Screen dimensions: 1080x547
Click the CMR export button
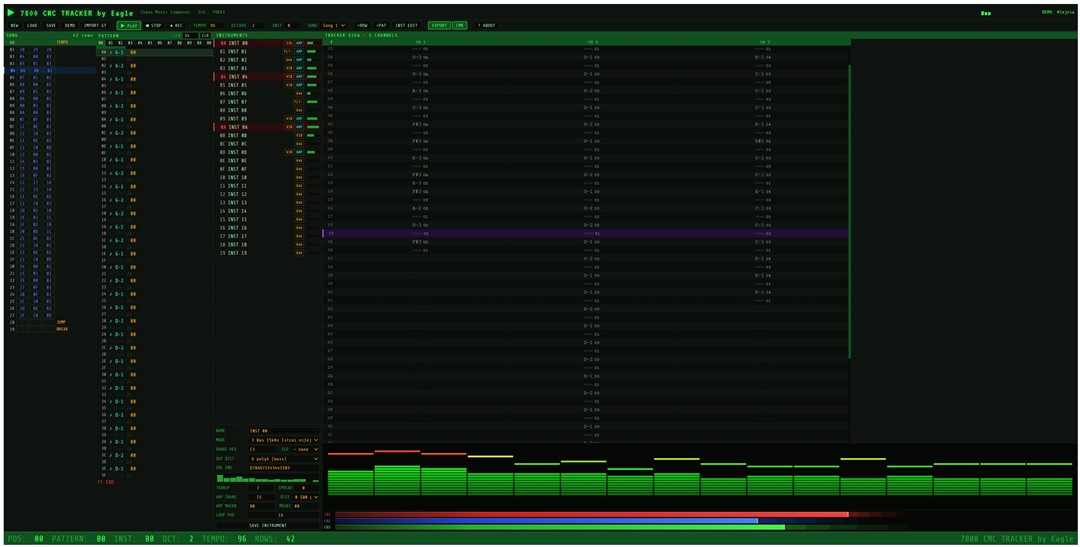pyautogui.click(x=459, y=25)
